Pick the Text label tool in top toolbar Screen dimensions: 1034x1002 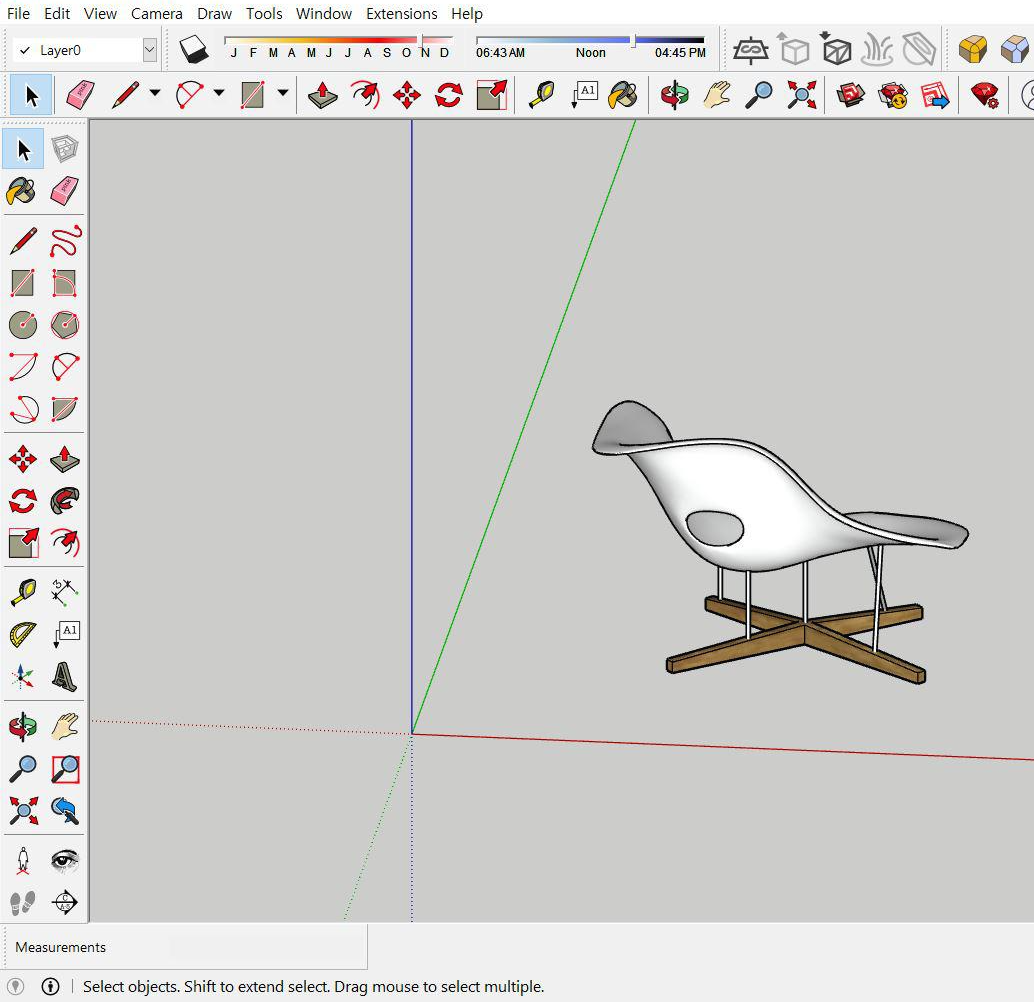(584, 96)
